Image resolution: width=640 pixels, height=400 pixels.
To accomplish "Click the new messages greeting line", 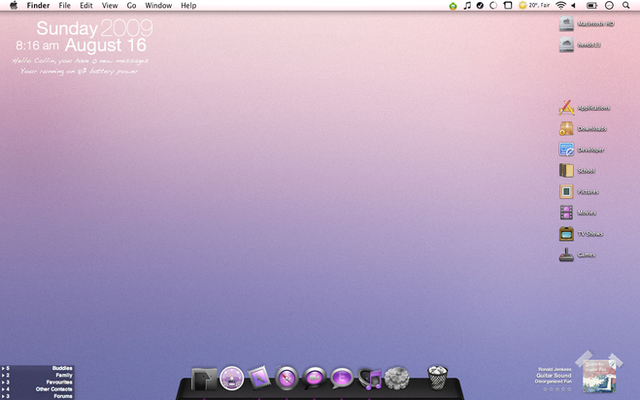I will 80,61.
